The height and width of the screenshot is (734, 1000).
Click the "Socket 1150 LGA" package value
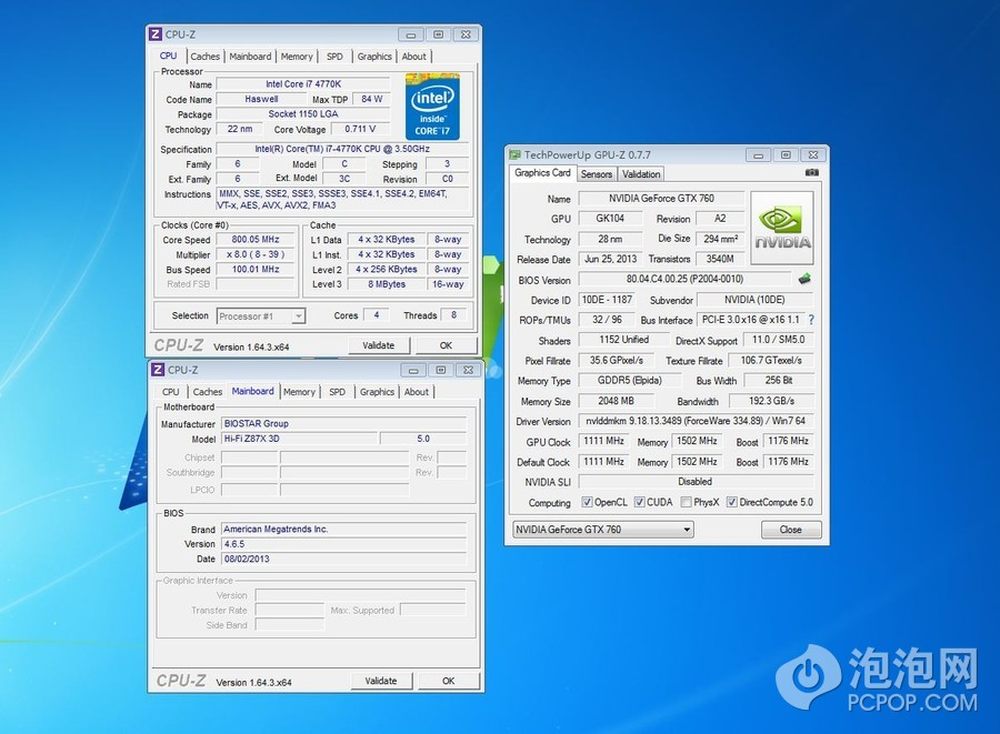click(x=303, y=114)
